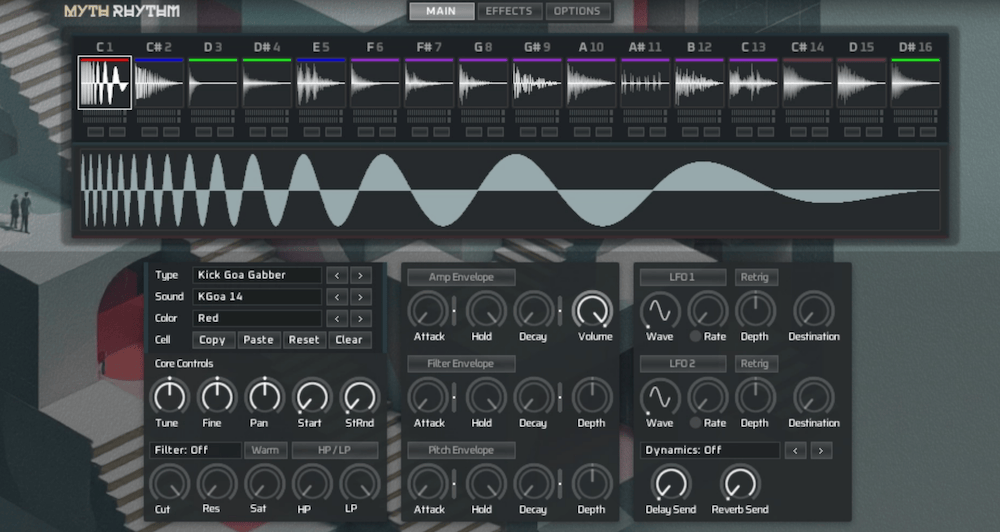Click the Fine tuning knob

(x=217, y=396)
